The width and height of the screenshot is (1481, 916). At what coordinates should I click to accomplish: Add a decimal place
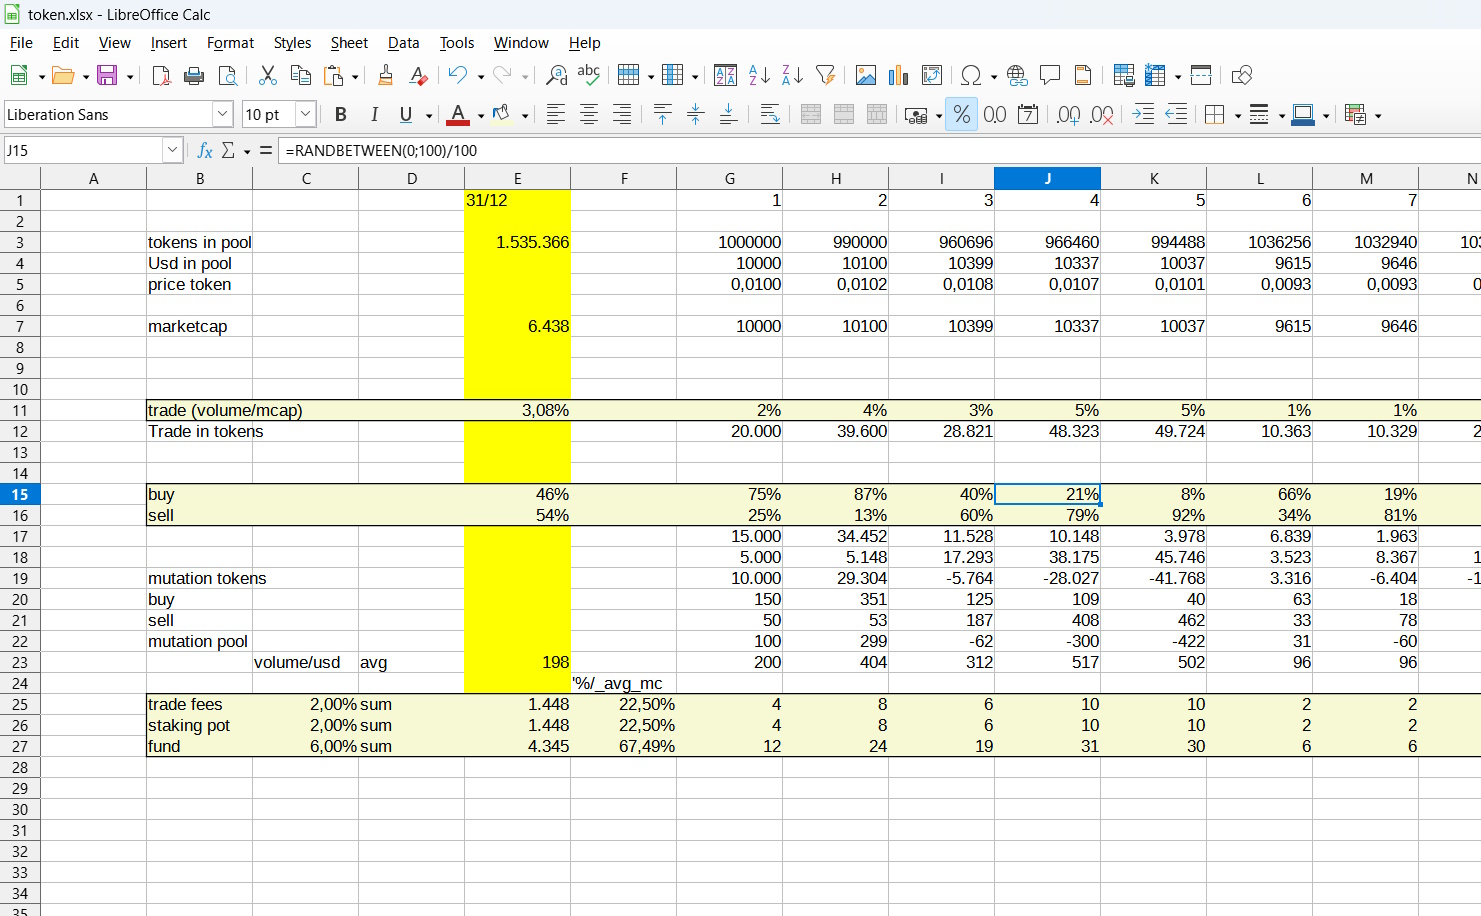(x=1068, y=115)
